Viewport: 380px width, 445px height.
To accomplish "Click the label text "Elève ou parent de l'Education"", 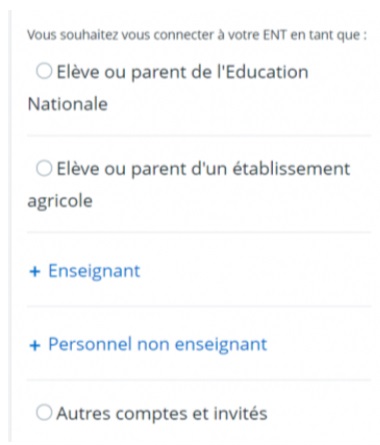I will pyautogui.click(x=182, y=72).
